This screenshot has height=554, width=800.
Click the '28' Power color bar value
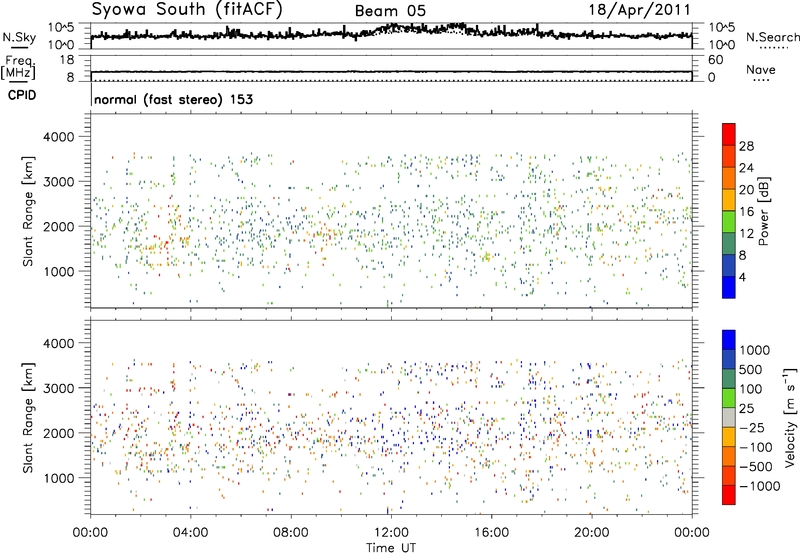pyautogui.click(x=746, y=146)
